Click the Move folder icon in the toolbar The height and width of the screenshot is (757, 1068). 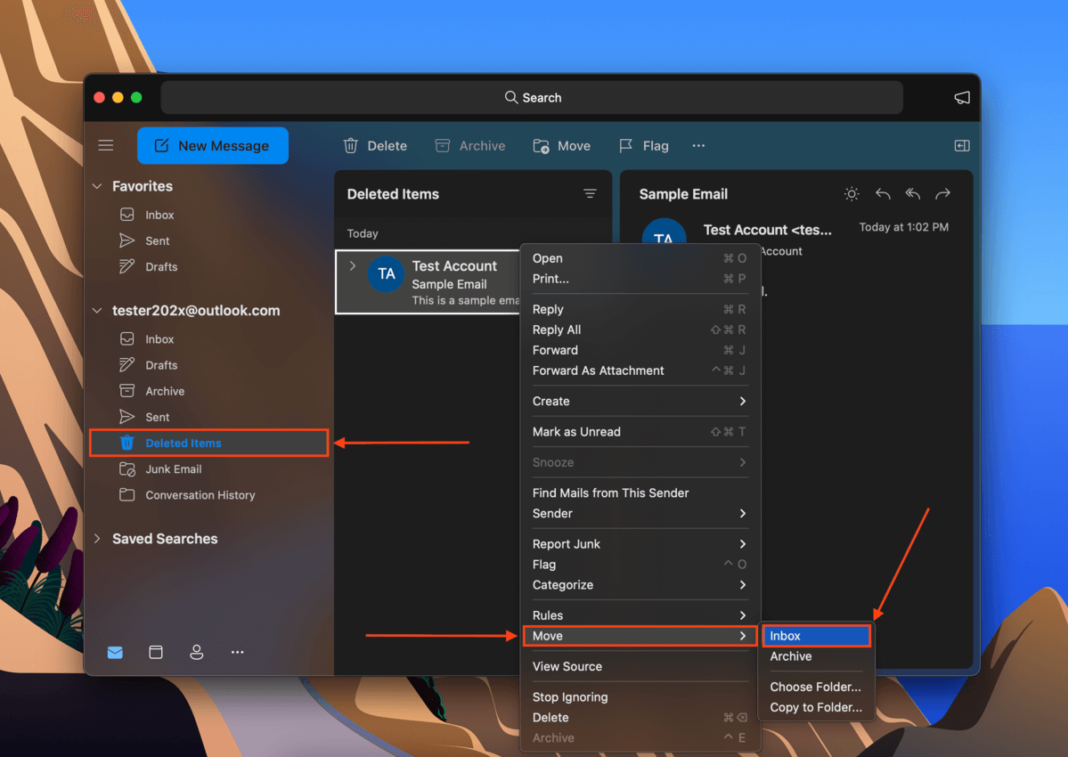tap(540, 145)
